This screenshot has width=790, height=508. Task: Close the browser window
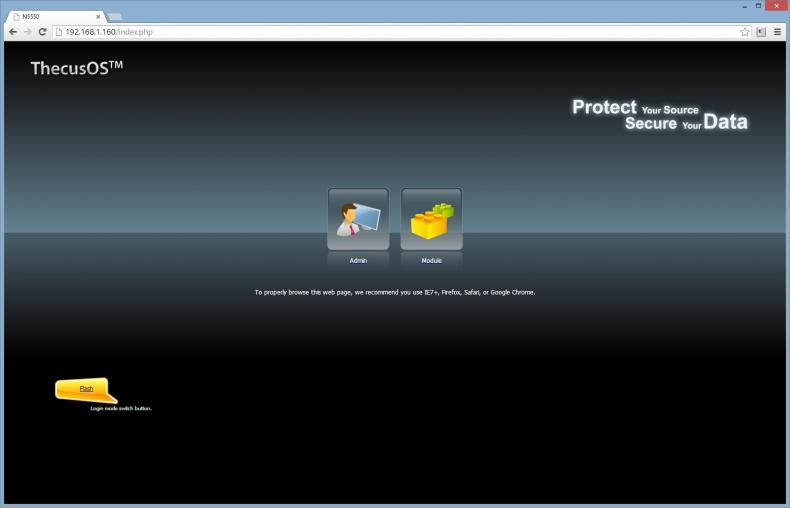coord(776,6)
